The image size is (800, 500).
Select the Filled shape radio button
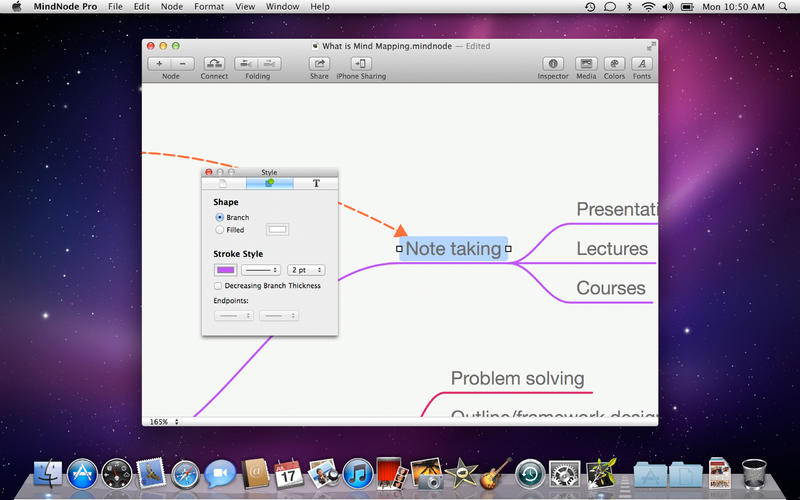220,230
